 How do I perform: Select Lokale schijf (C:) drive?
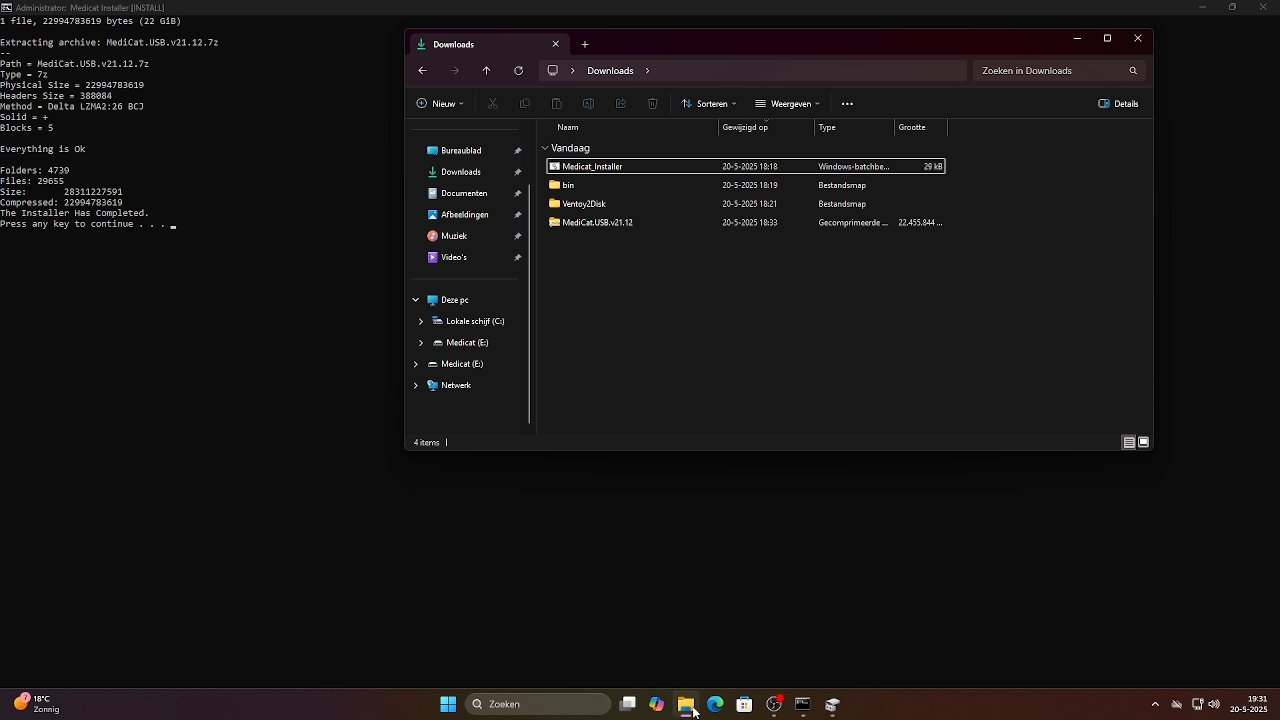tap(474, 321)
